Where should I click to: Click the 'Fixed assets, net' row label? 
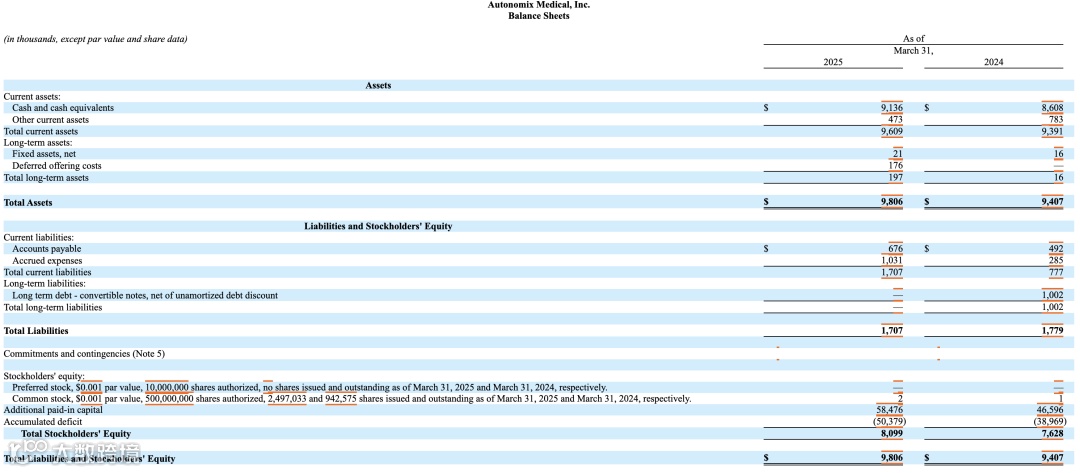(x=44, y=154)
